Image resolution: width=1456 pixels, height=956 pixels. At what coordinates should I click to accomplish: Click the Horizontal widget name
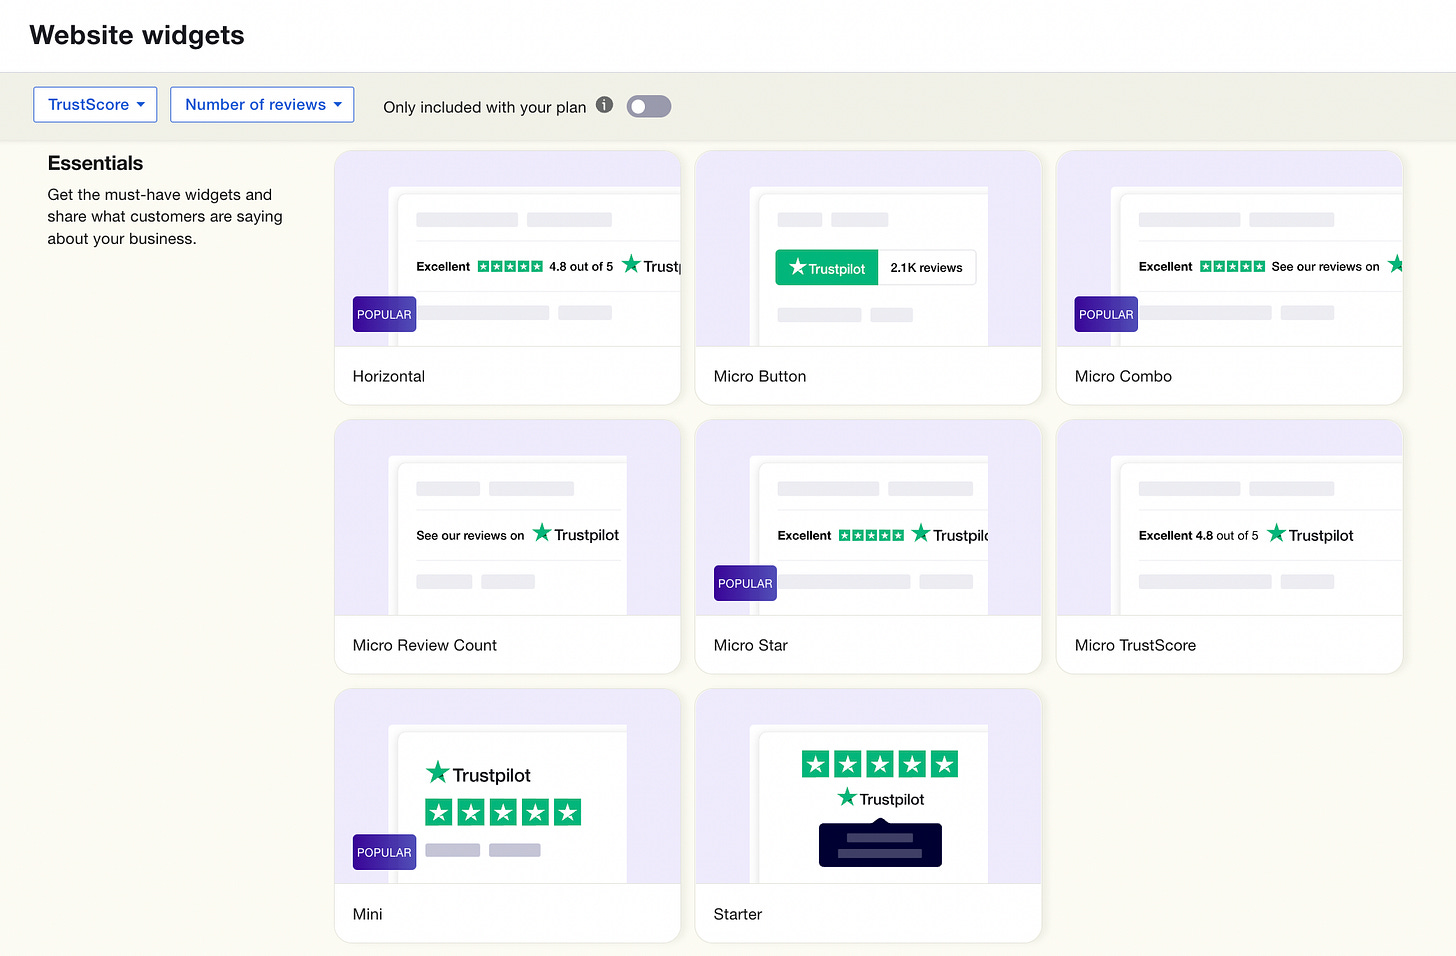pos(389,376)
